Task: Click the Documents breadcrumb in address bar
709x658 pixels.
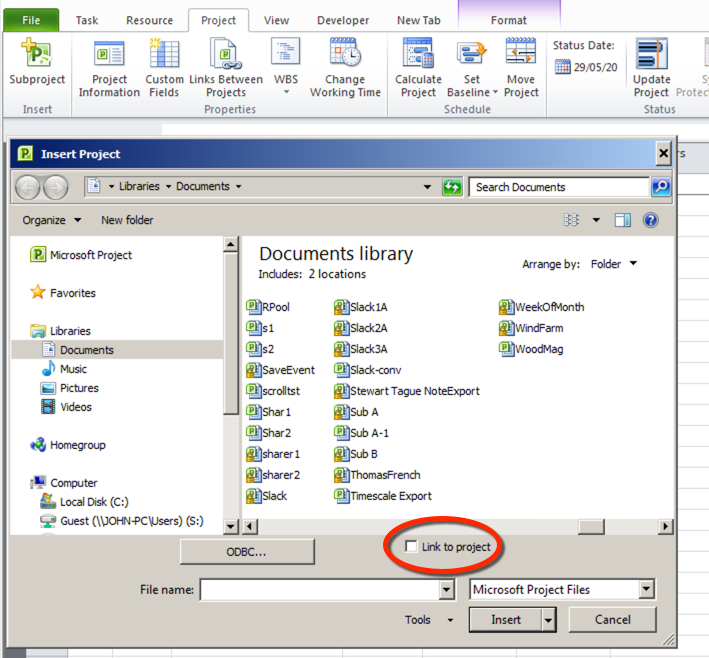Action: tap(203, 186)
